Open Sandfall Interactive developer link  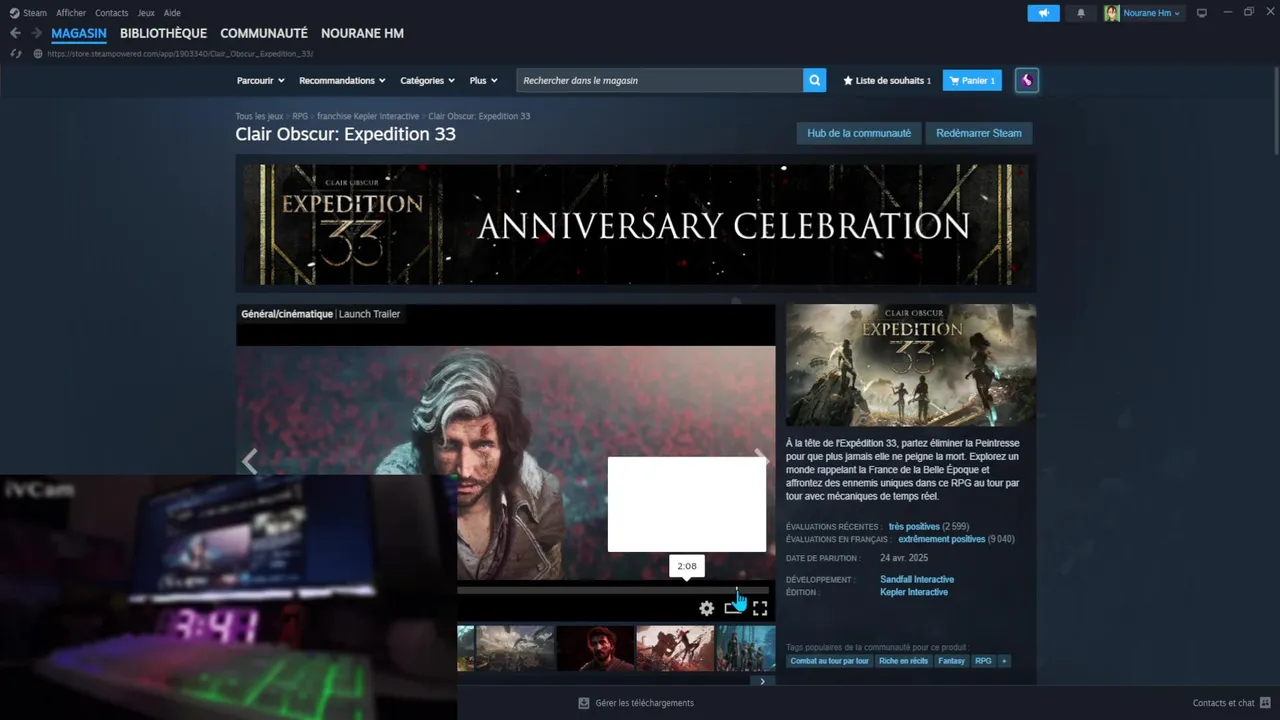917,580
